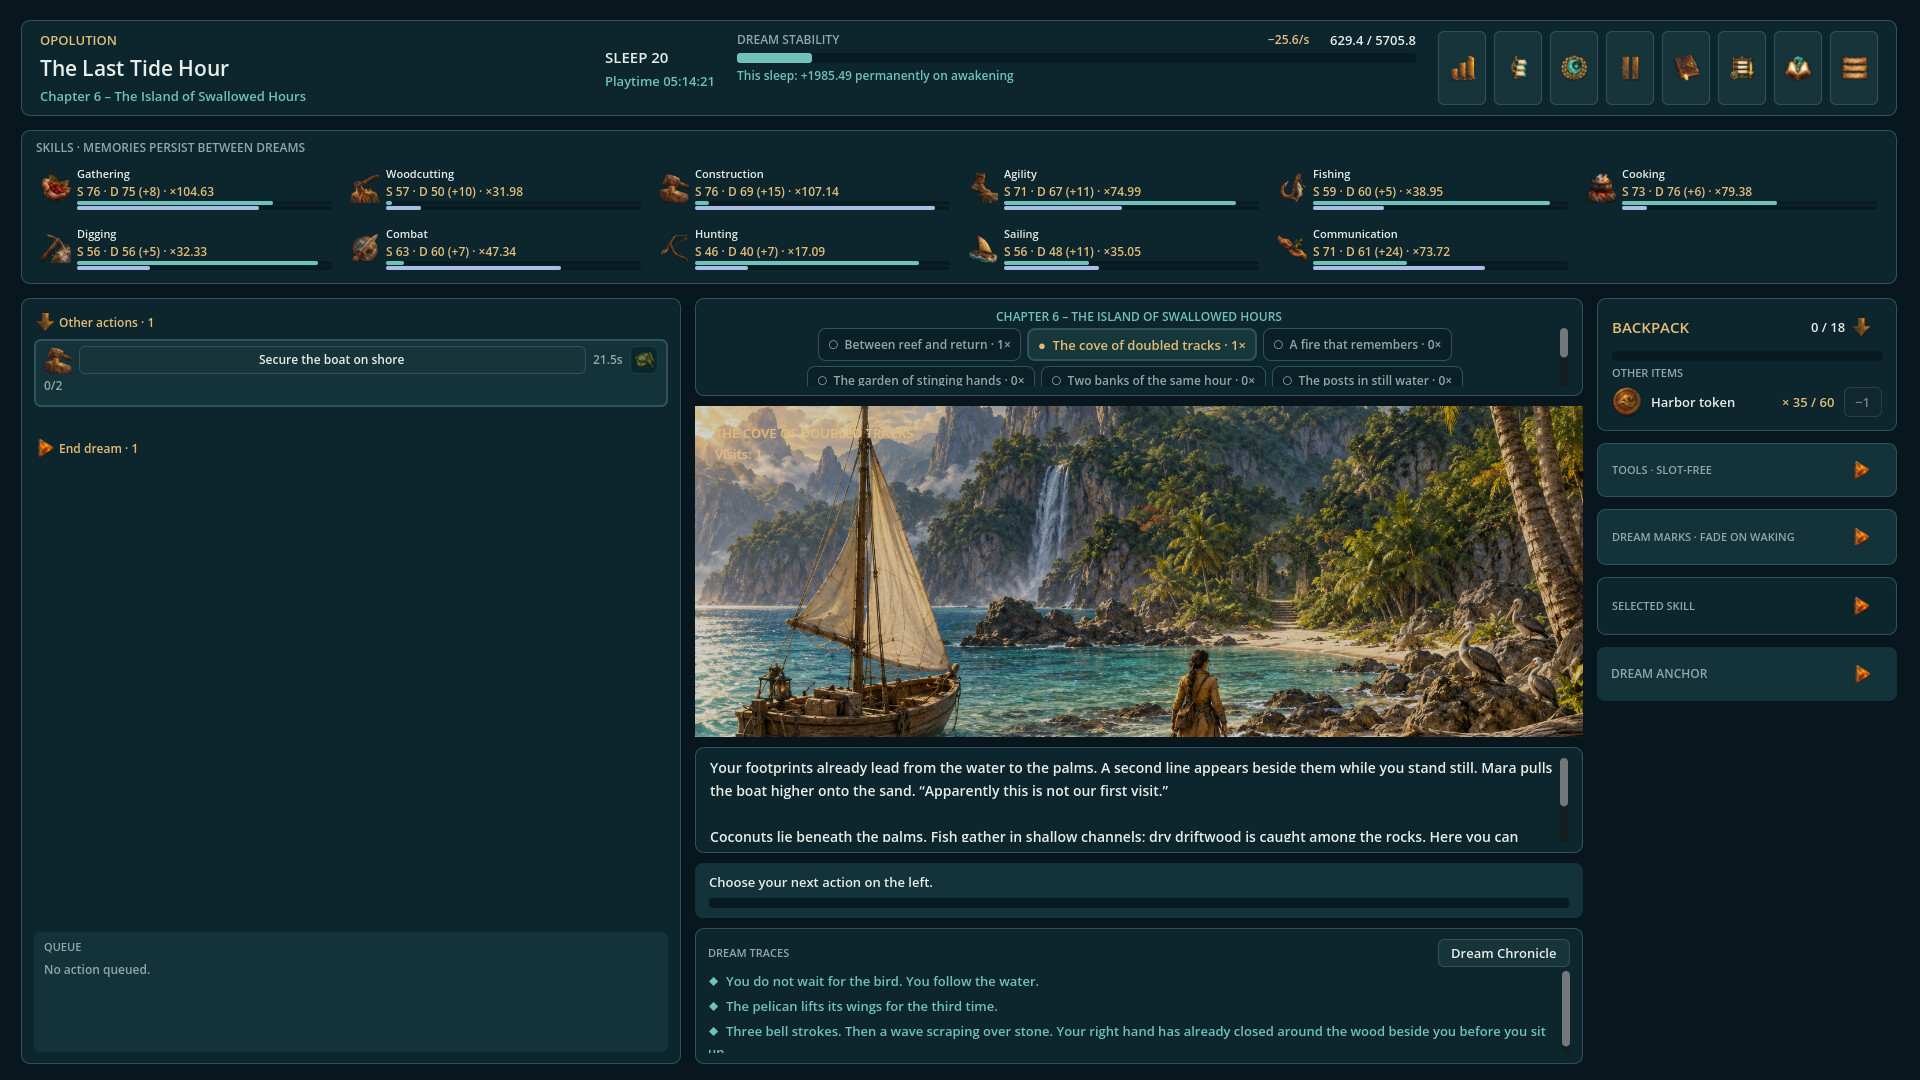Pause the game with pause icon

(1630, 68)
